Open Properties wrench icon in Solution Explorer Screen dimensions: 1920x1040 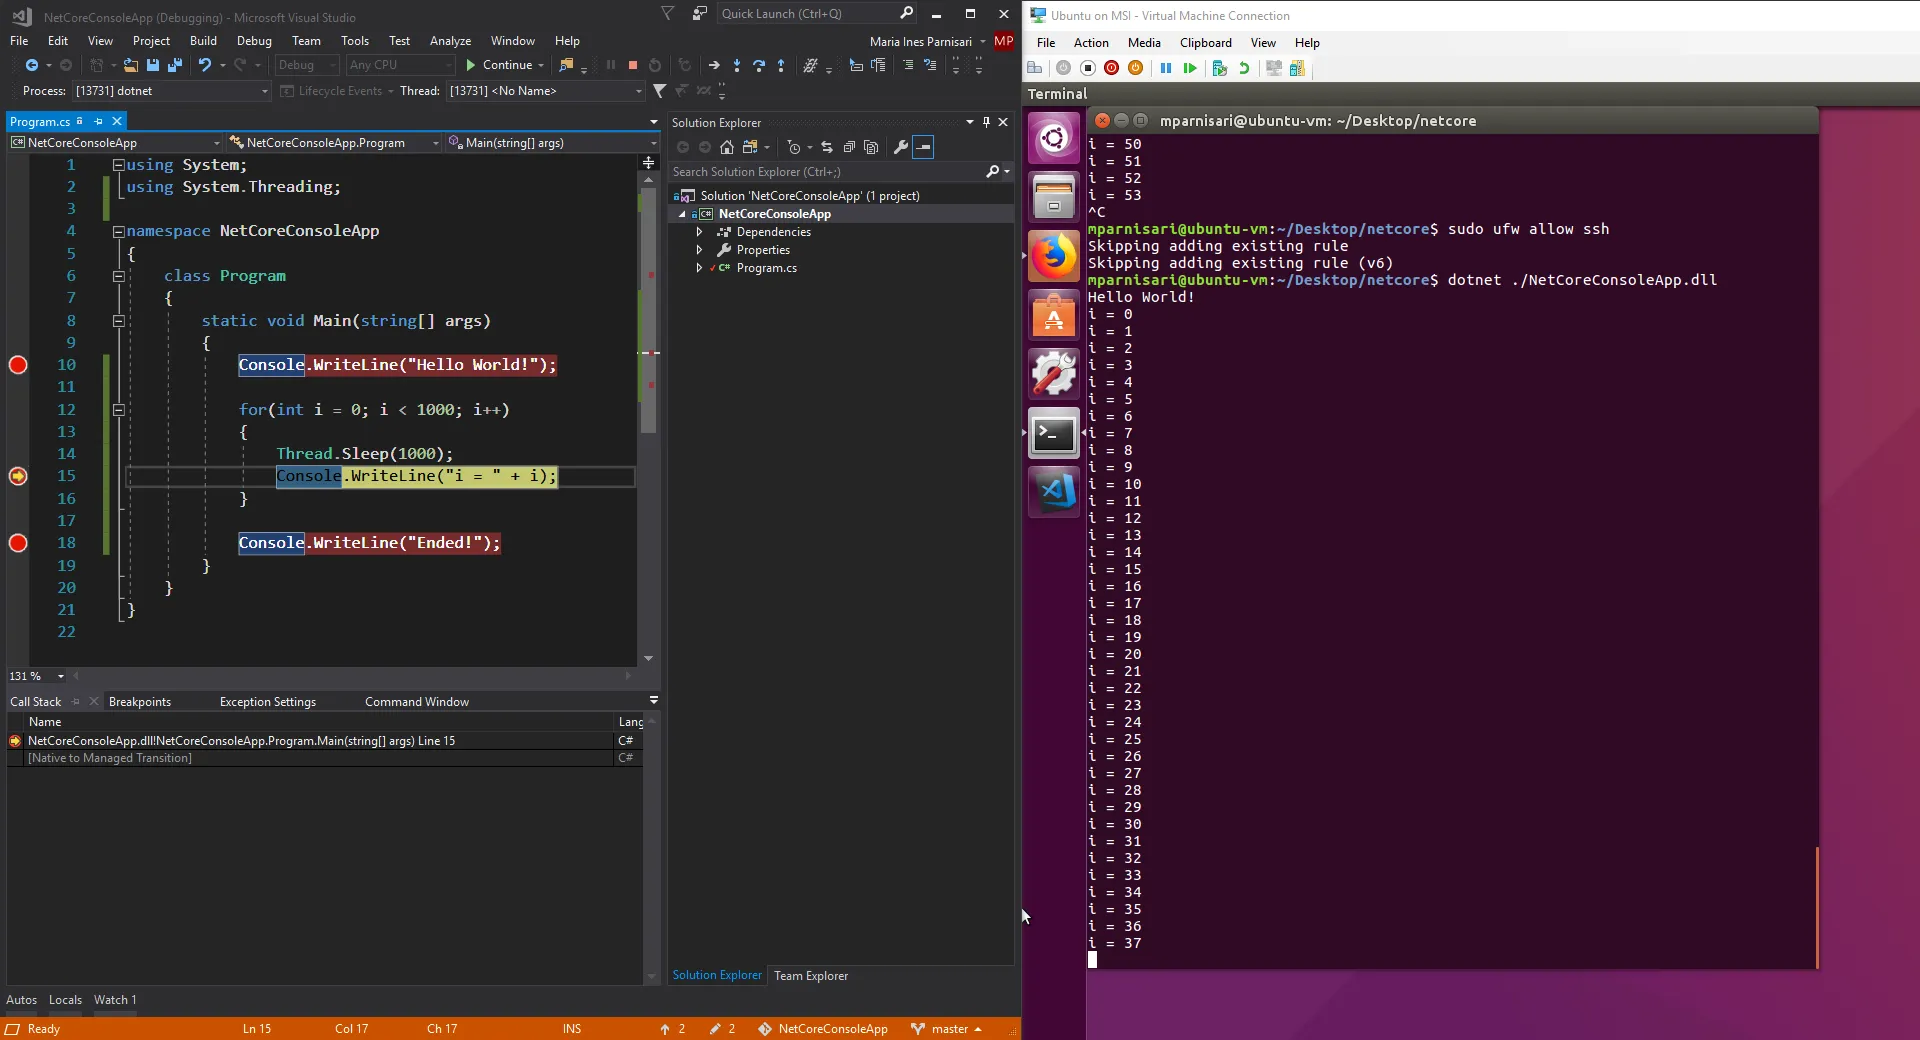coord(900,147)
